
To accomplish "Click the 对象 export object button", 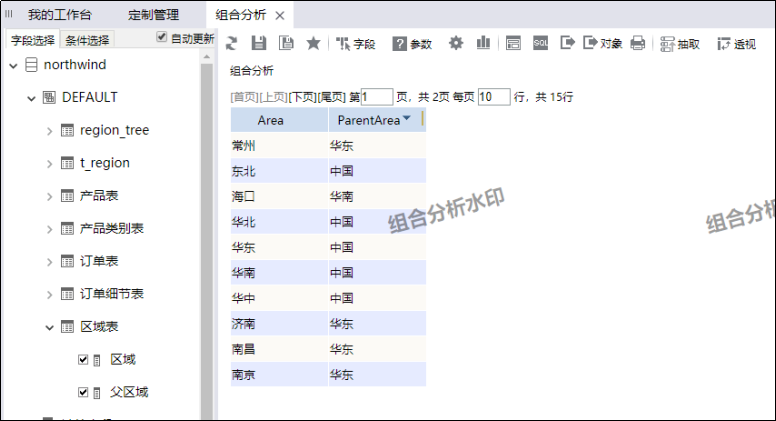I will [602, 44].
